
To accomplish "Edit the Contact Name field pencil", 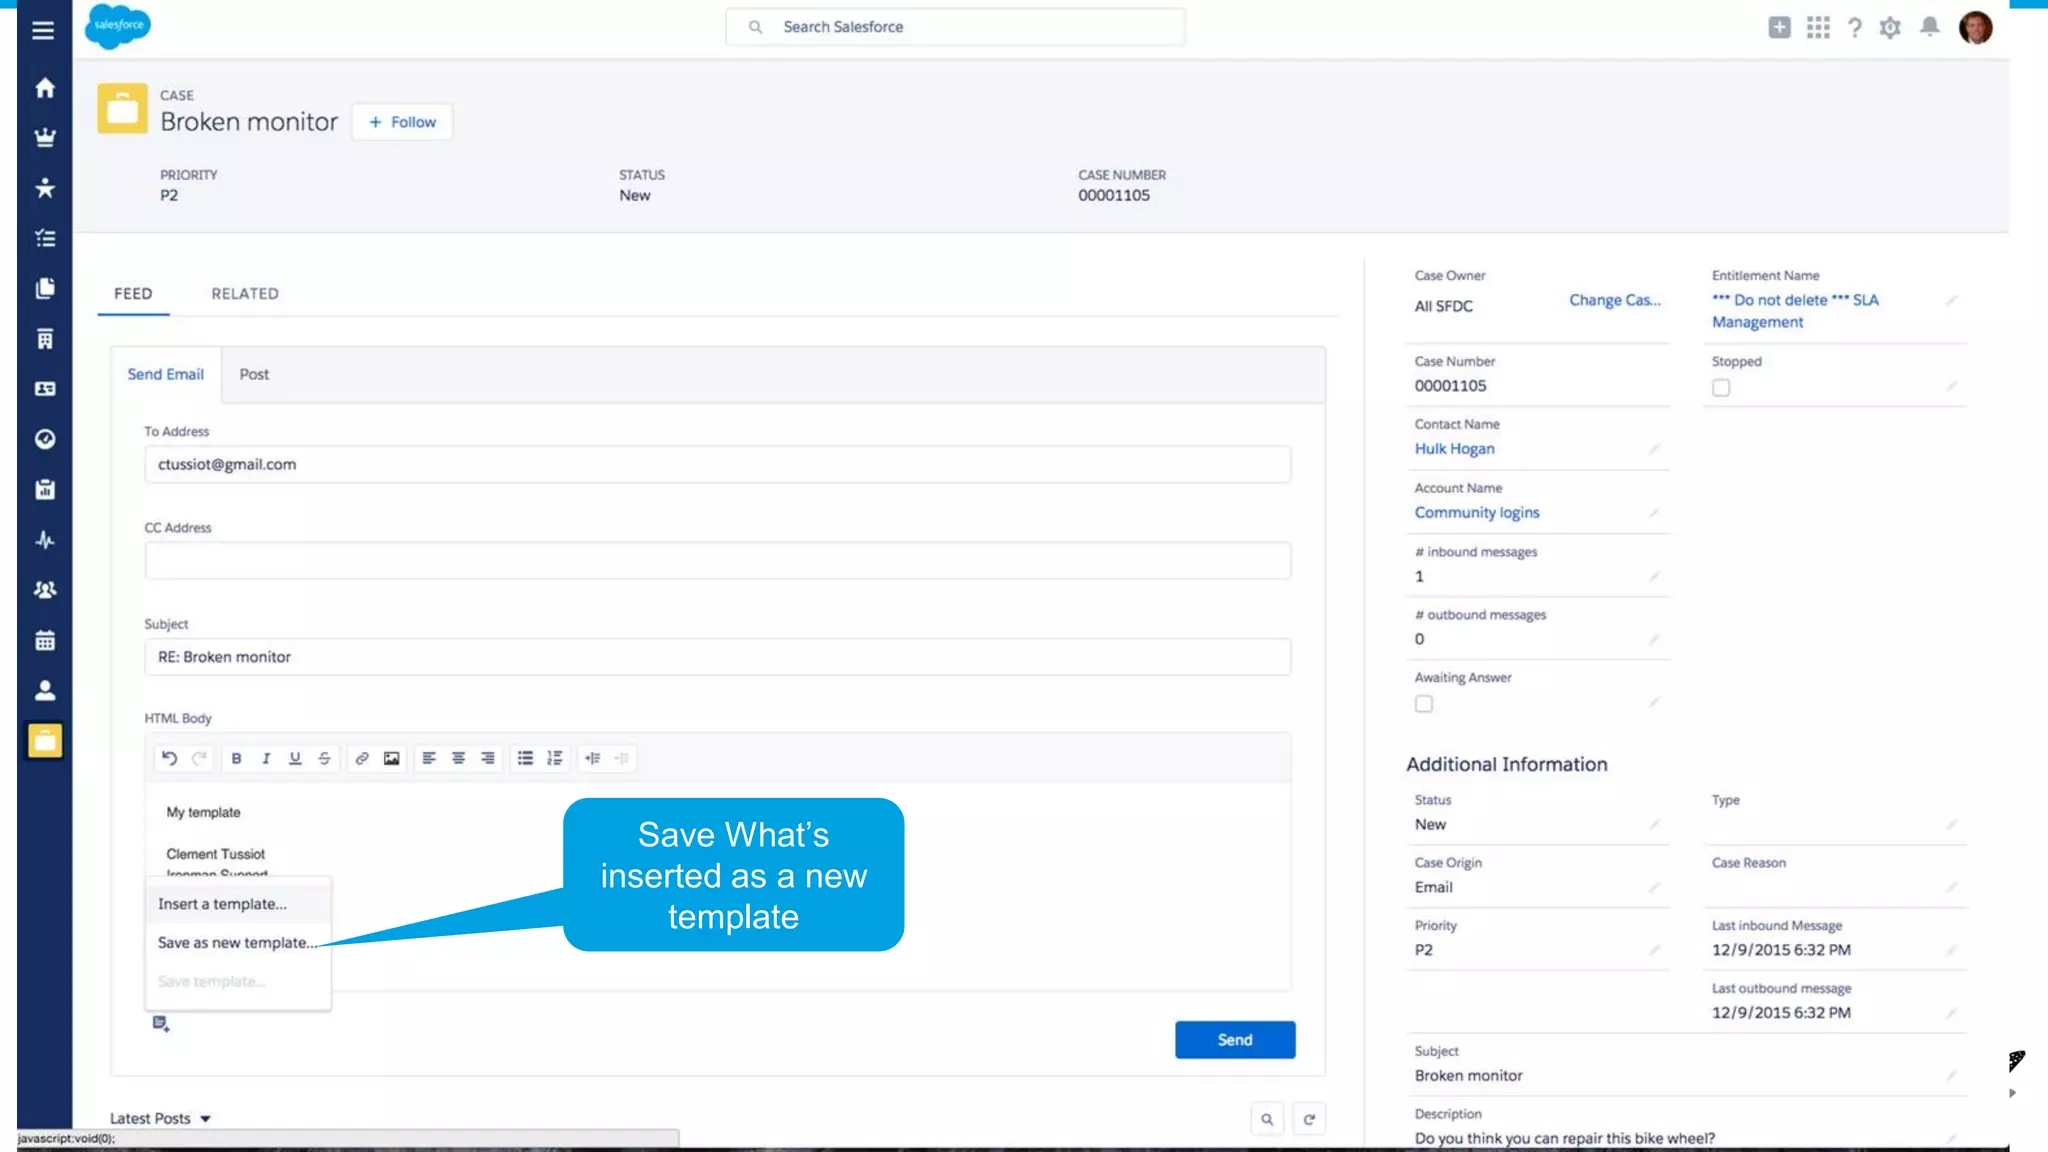I will (1654, 449).
